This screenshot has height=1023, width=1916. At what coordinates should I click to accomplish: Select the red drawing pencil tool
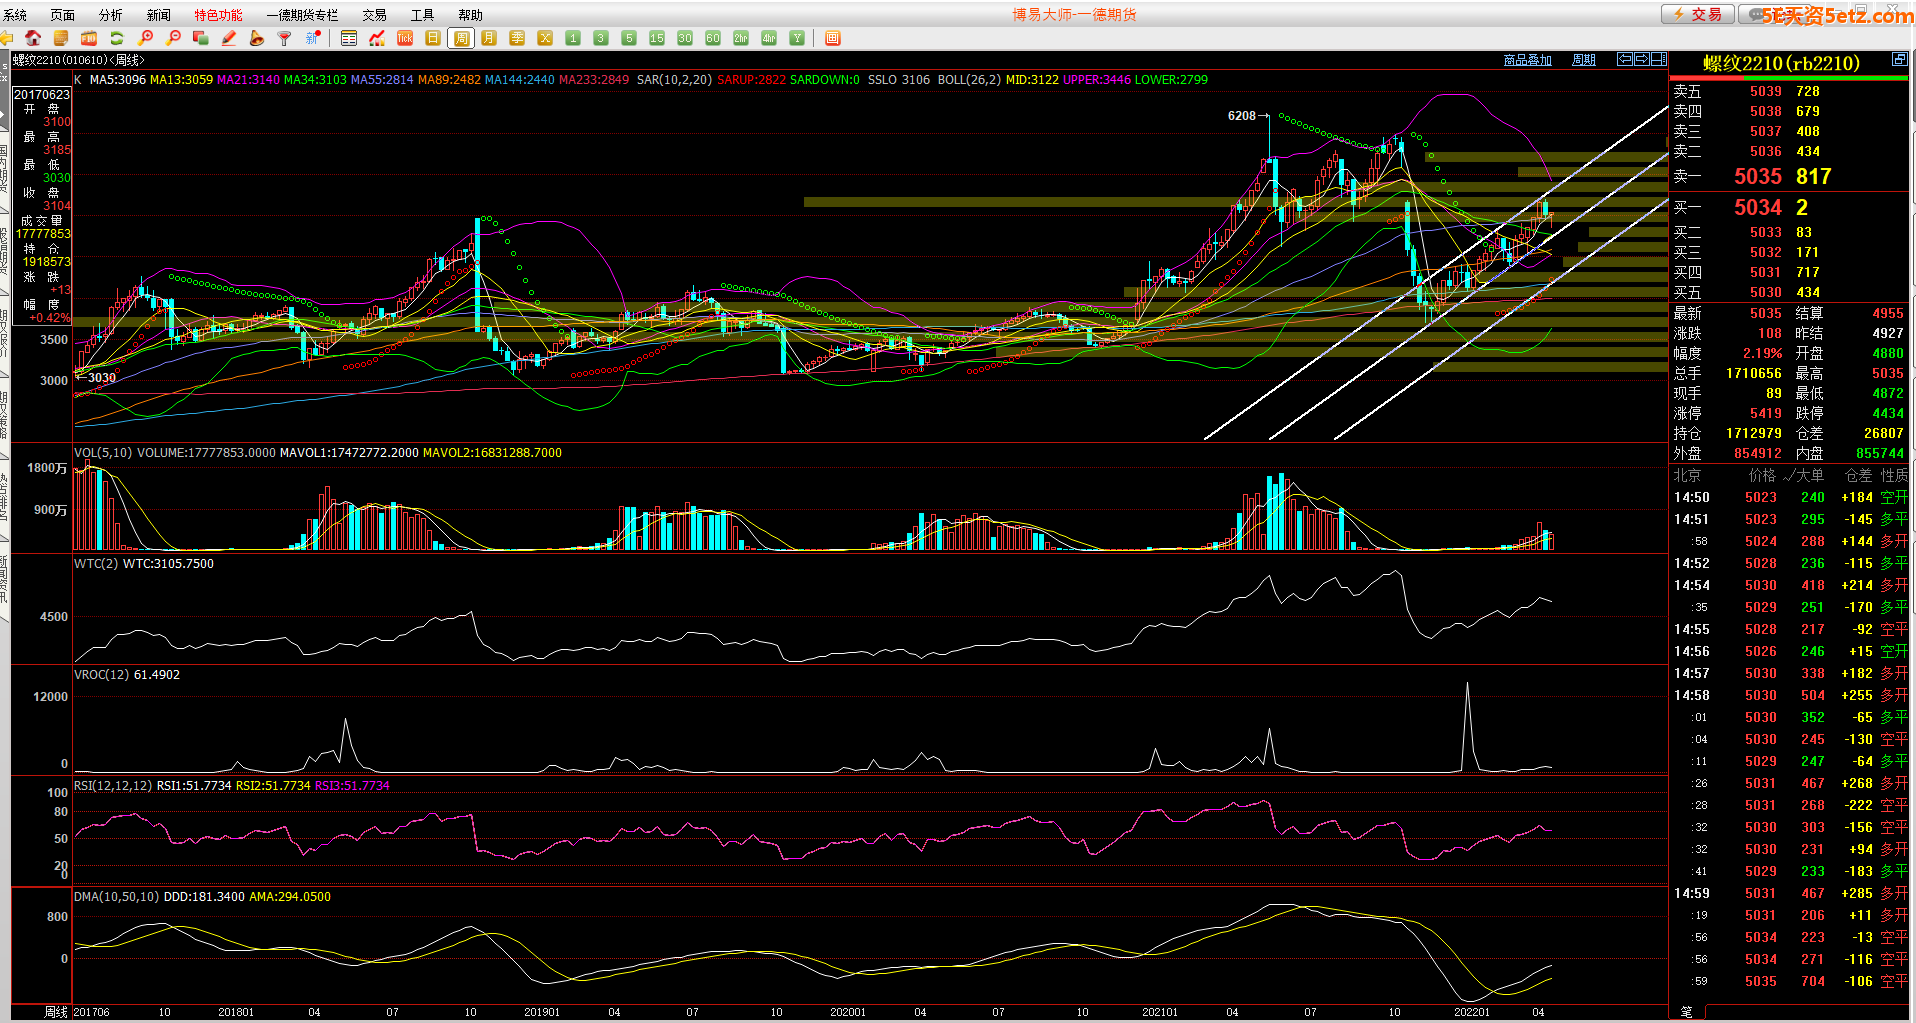coord(229,38)
